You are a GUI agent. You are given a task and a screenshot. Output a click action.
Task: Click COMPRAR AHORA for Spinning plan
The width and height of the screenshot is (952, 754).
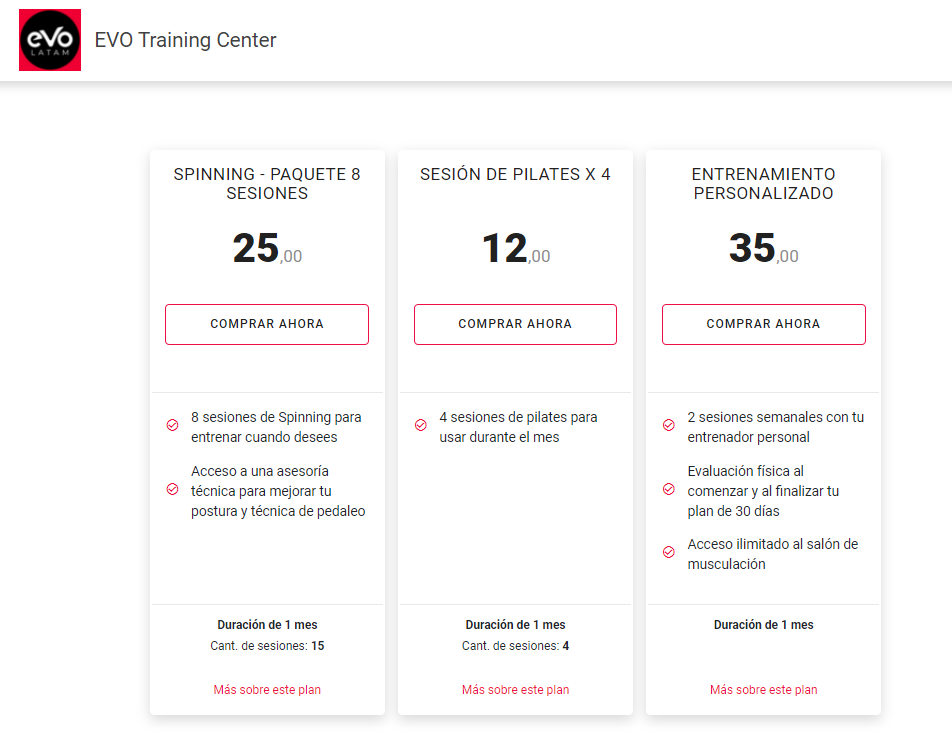click(x=266, y=324)
